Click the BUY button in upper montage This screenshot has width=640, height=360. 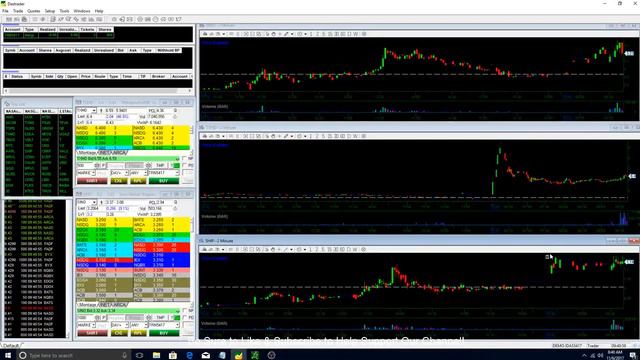coord(164,180)
